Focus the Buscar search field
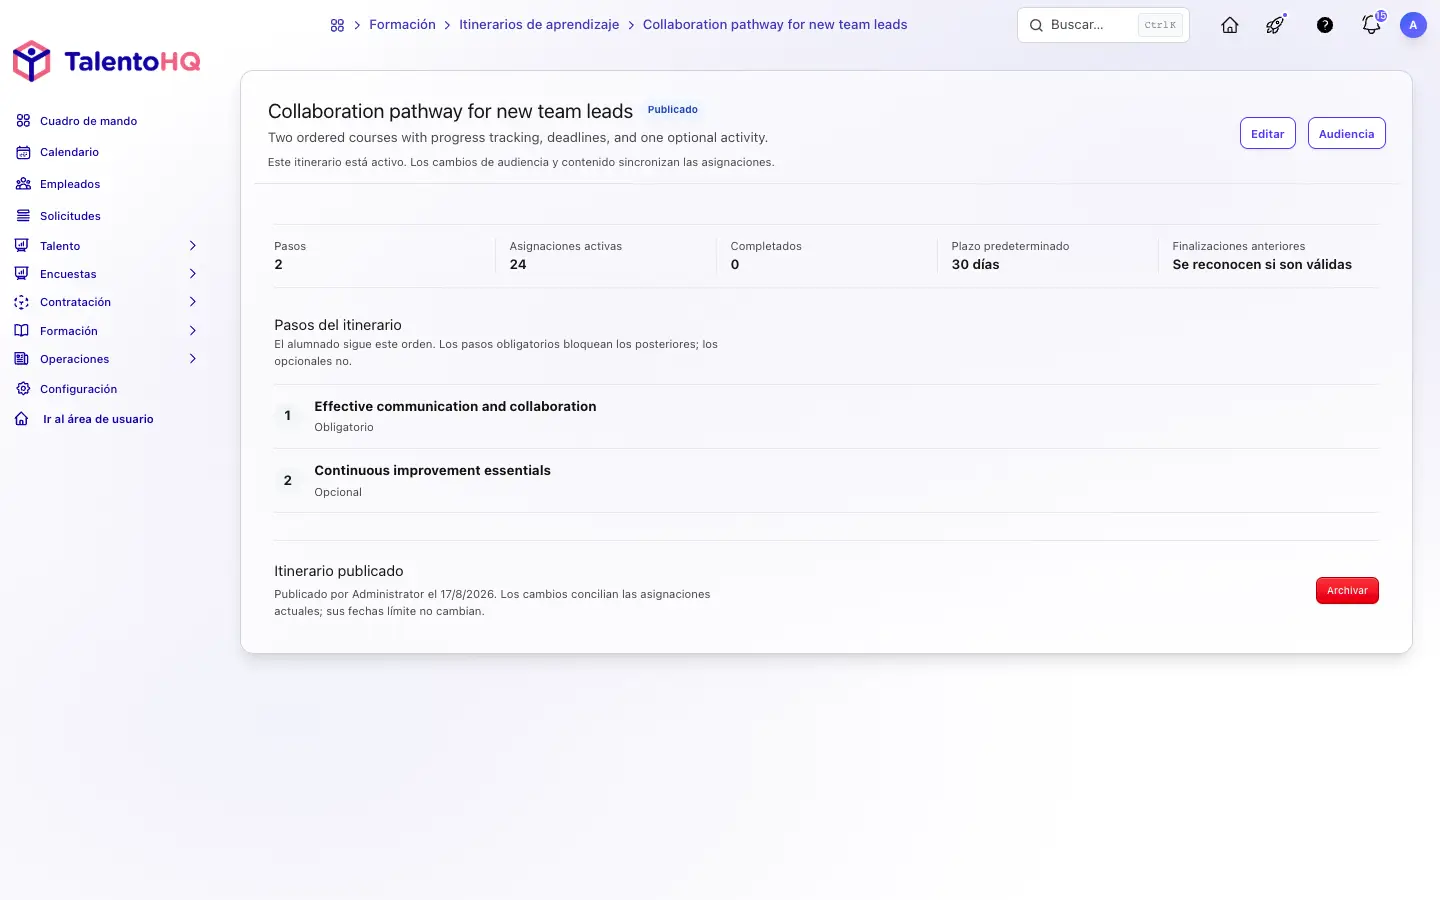This screenshot has height=900, width=1440. tap(1103, 25)
